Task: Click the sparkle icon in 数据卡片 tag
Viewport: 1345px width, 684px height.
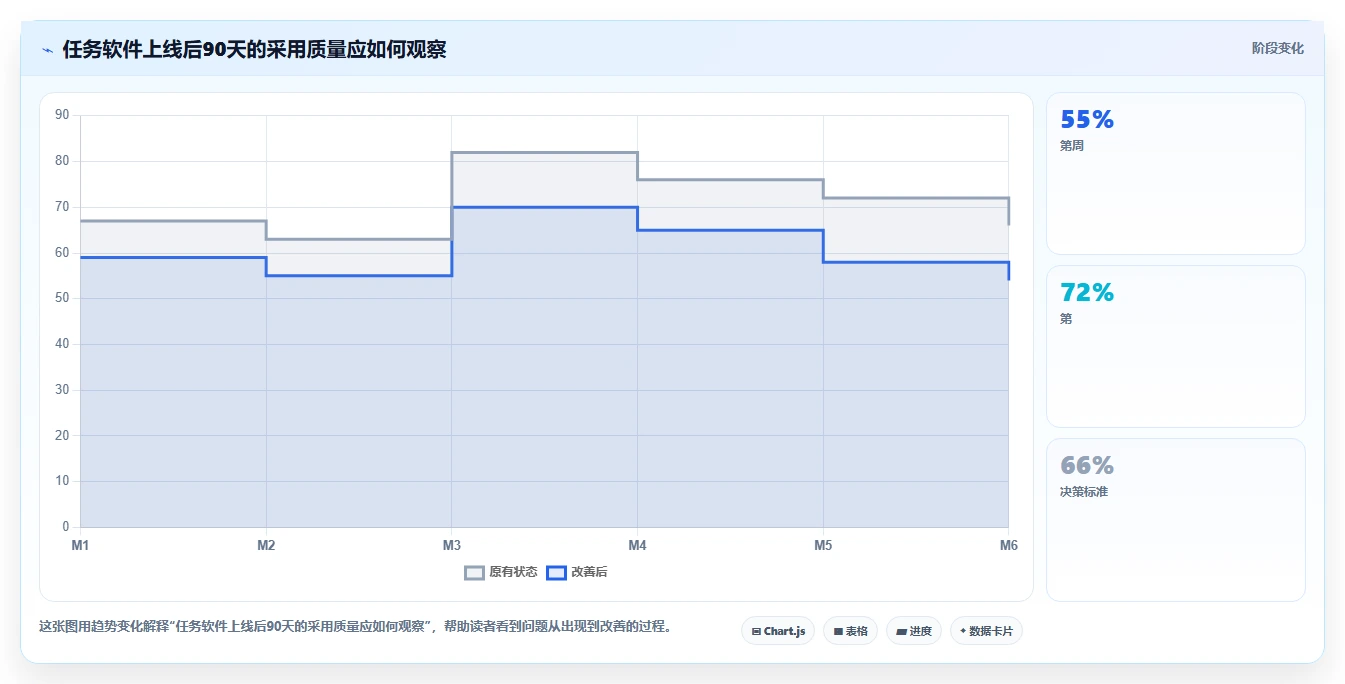Action: 963,631
